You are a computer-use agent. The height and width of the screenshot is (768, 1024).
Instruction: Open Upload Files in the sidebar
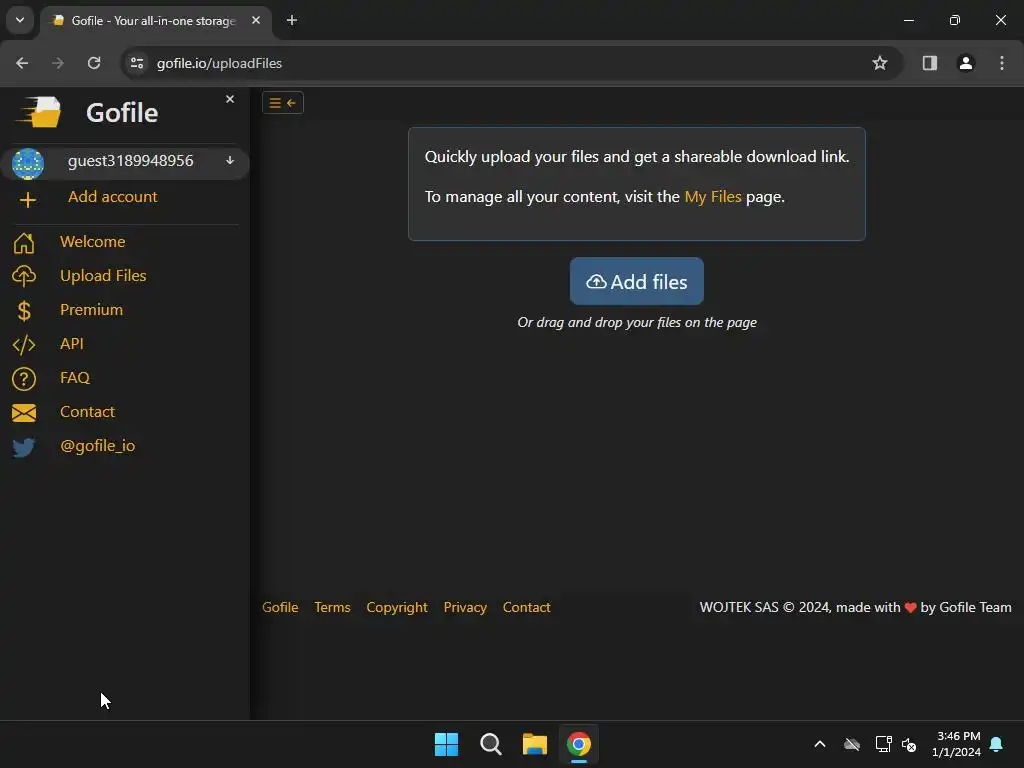click(x=103, y=276)
